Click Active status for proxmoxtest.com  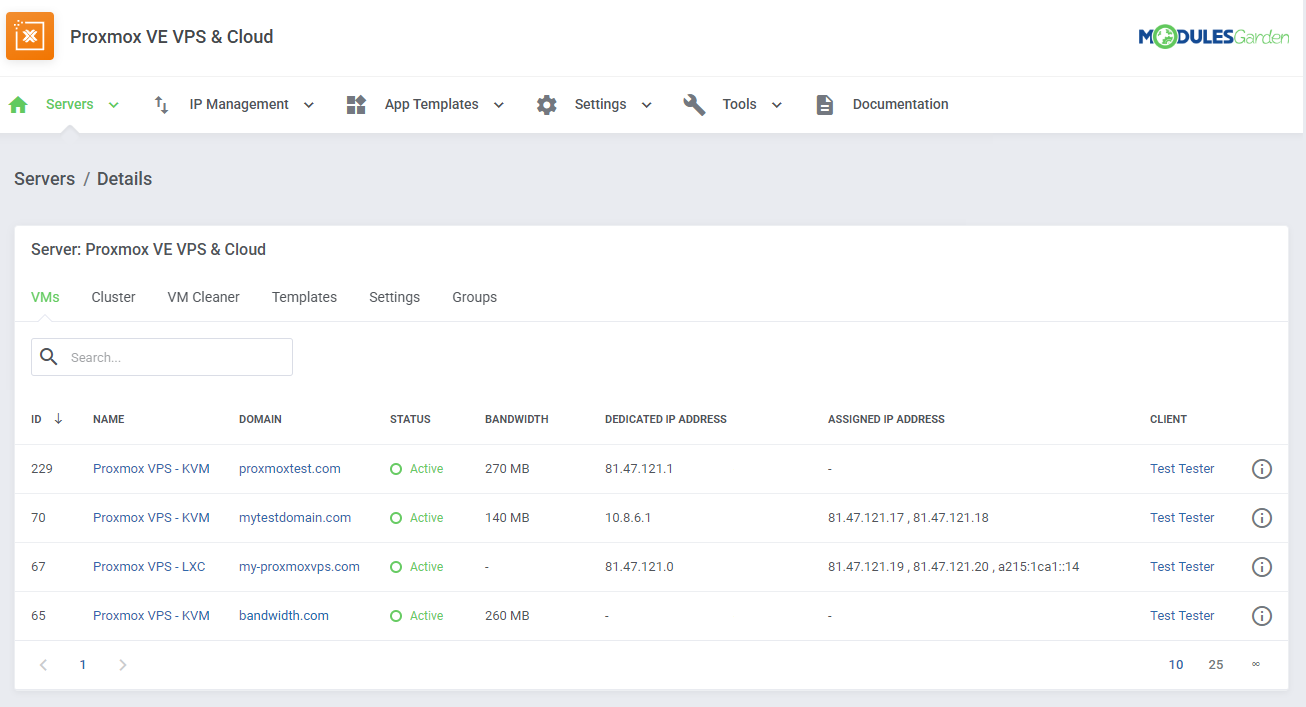click(x=416, y=469)
